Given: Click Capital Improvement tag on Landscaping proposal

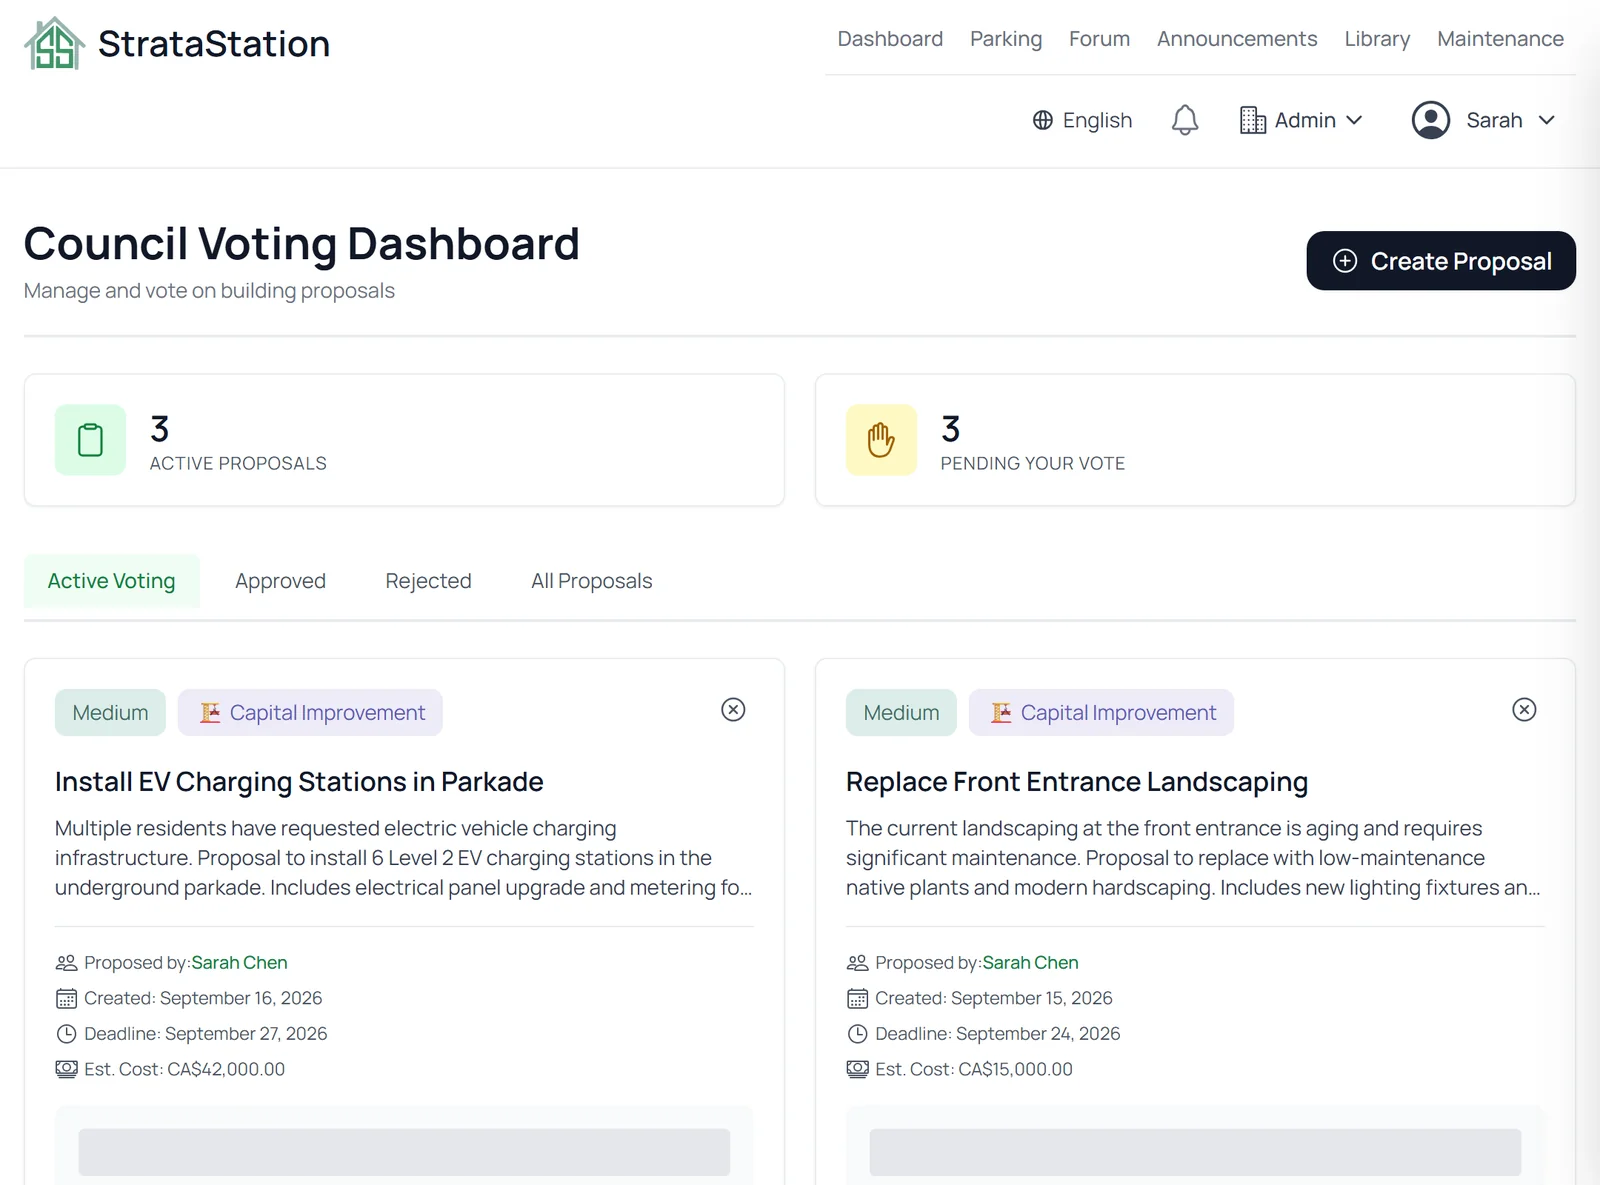Looking at the screenshot, I should (x=1101, y=713).
